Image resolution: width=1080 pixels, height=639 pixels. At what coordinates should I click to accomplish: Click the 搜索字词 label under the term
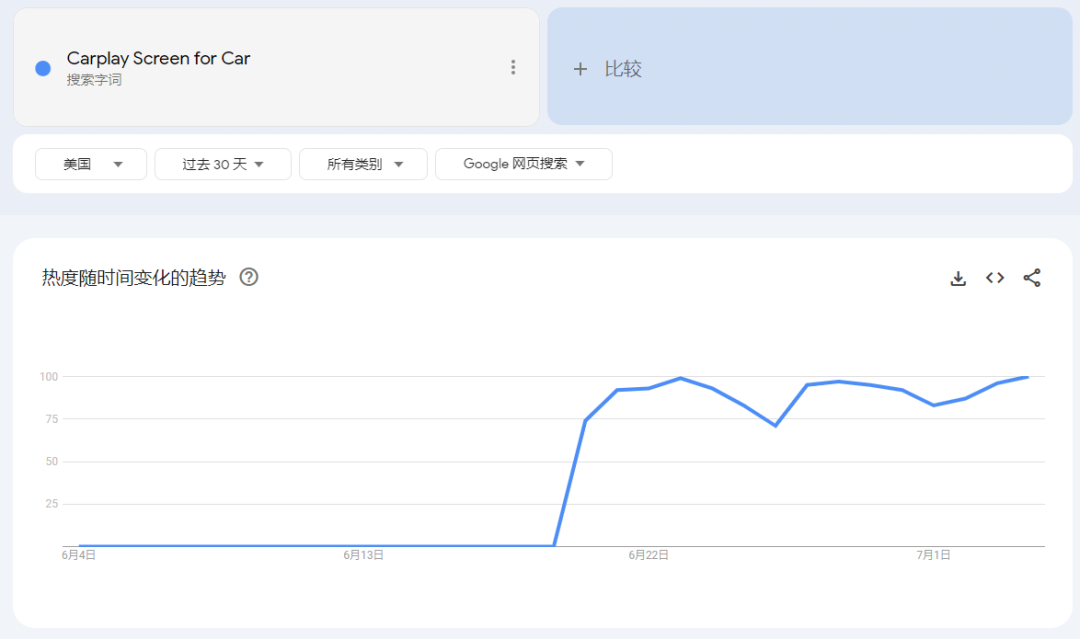[x=94, y=80]
